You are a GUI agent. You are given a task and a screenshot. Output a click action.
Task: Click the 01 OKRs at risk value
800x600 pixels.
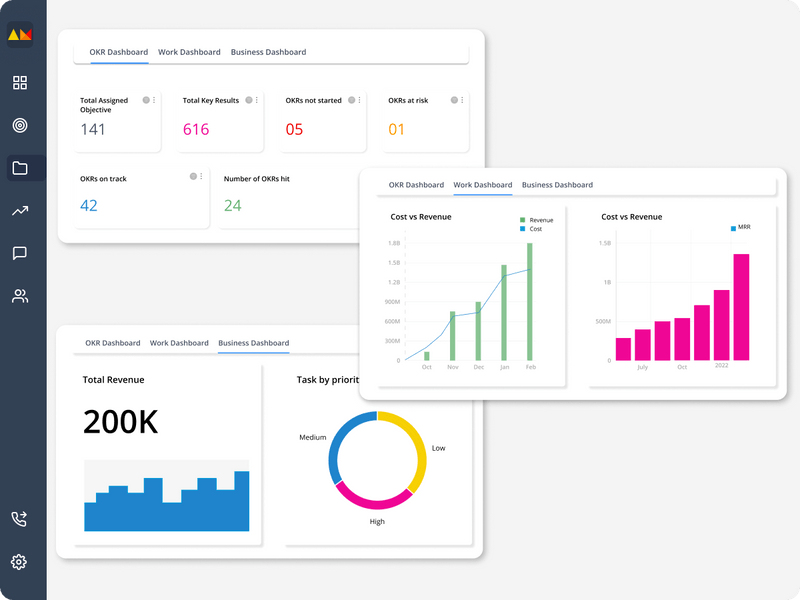tap(396, 130)
